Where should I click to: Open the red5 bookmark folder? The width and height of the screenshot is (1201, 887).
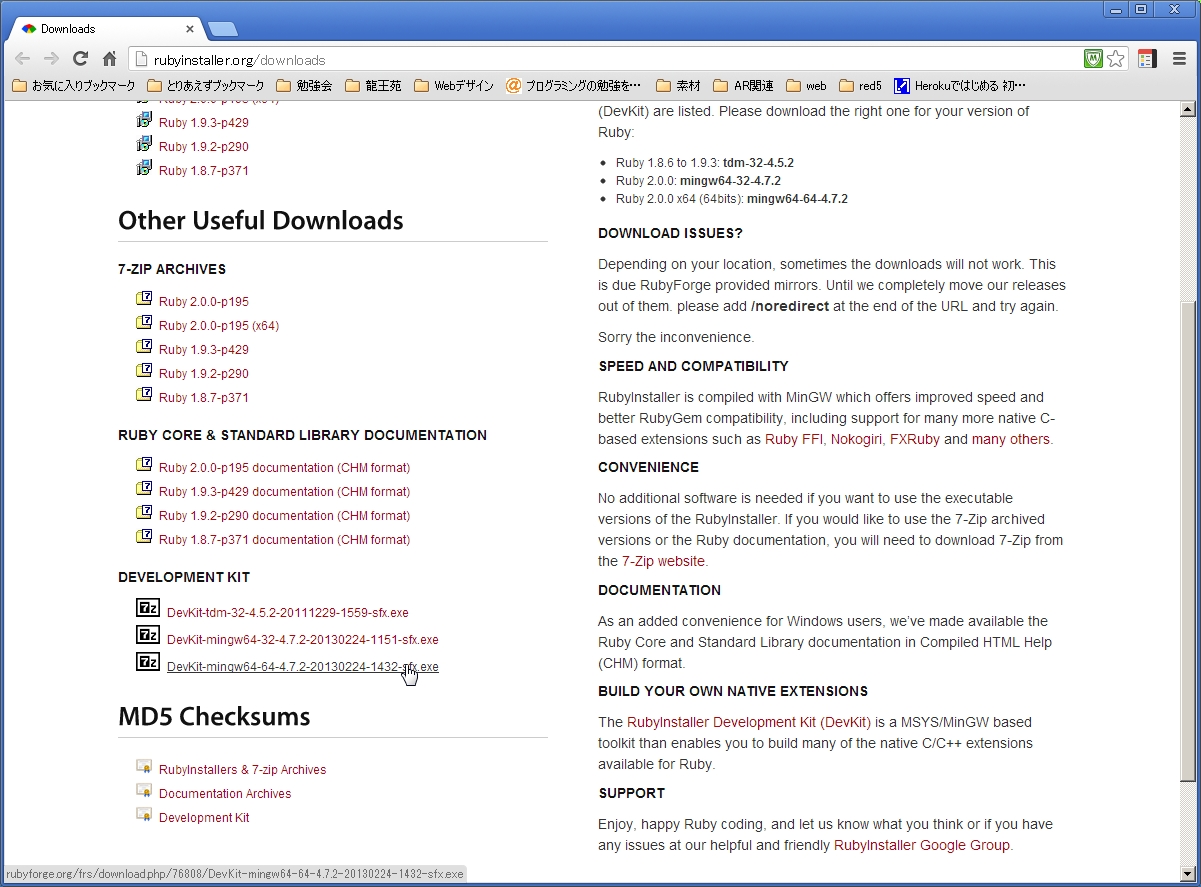pyautogui.click(x=861, y=86)
